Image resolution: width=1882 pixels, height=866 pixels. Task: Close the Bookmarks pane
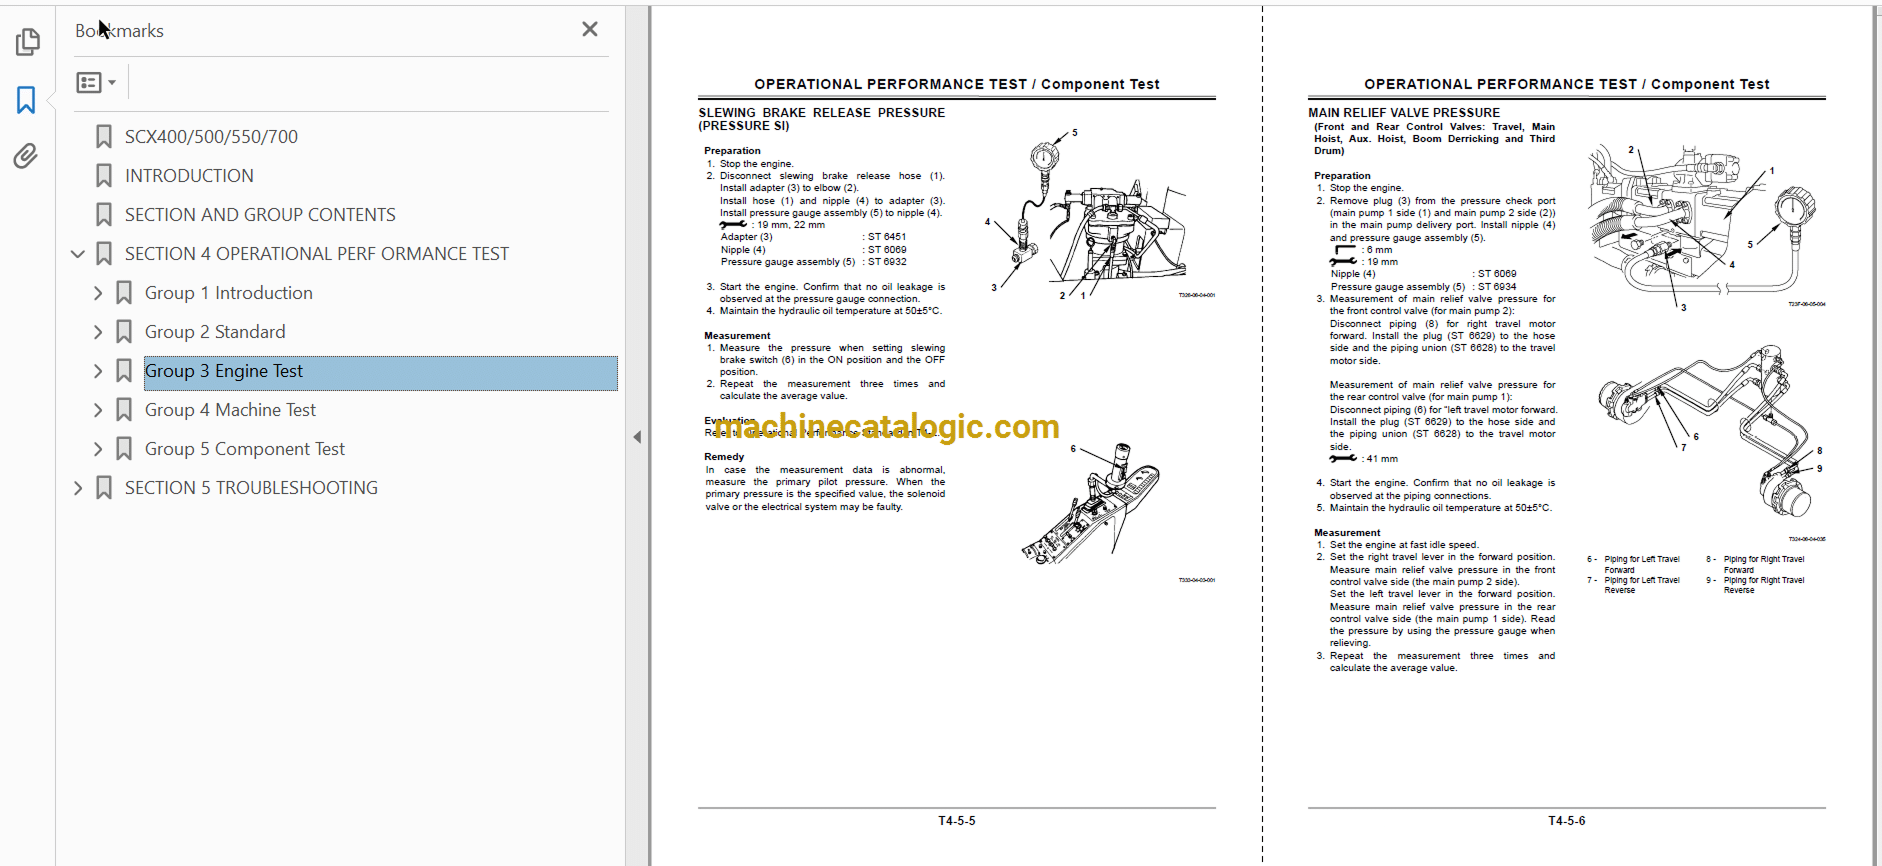(590, 30)
